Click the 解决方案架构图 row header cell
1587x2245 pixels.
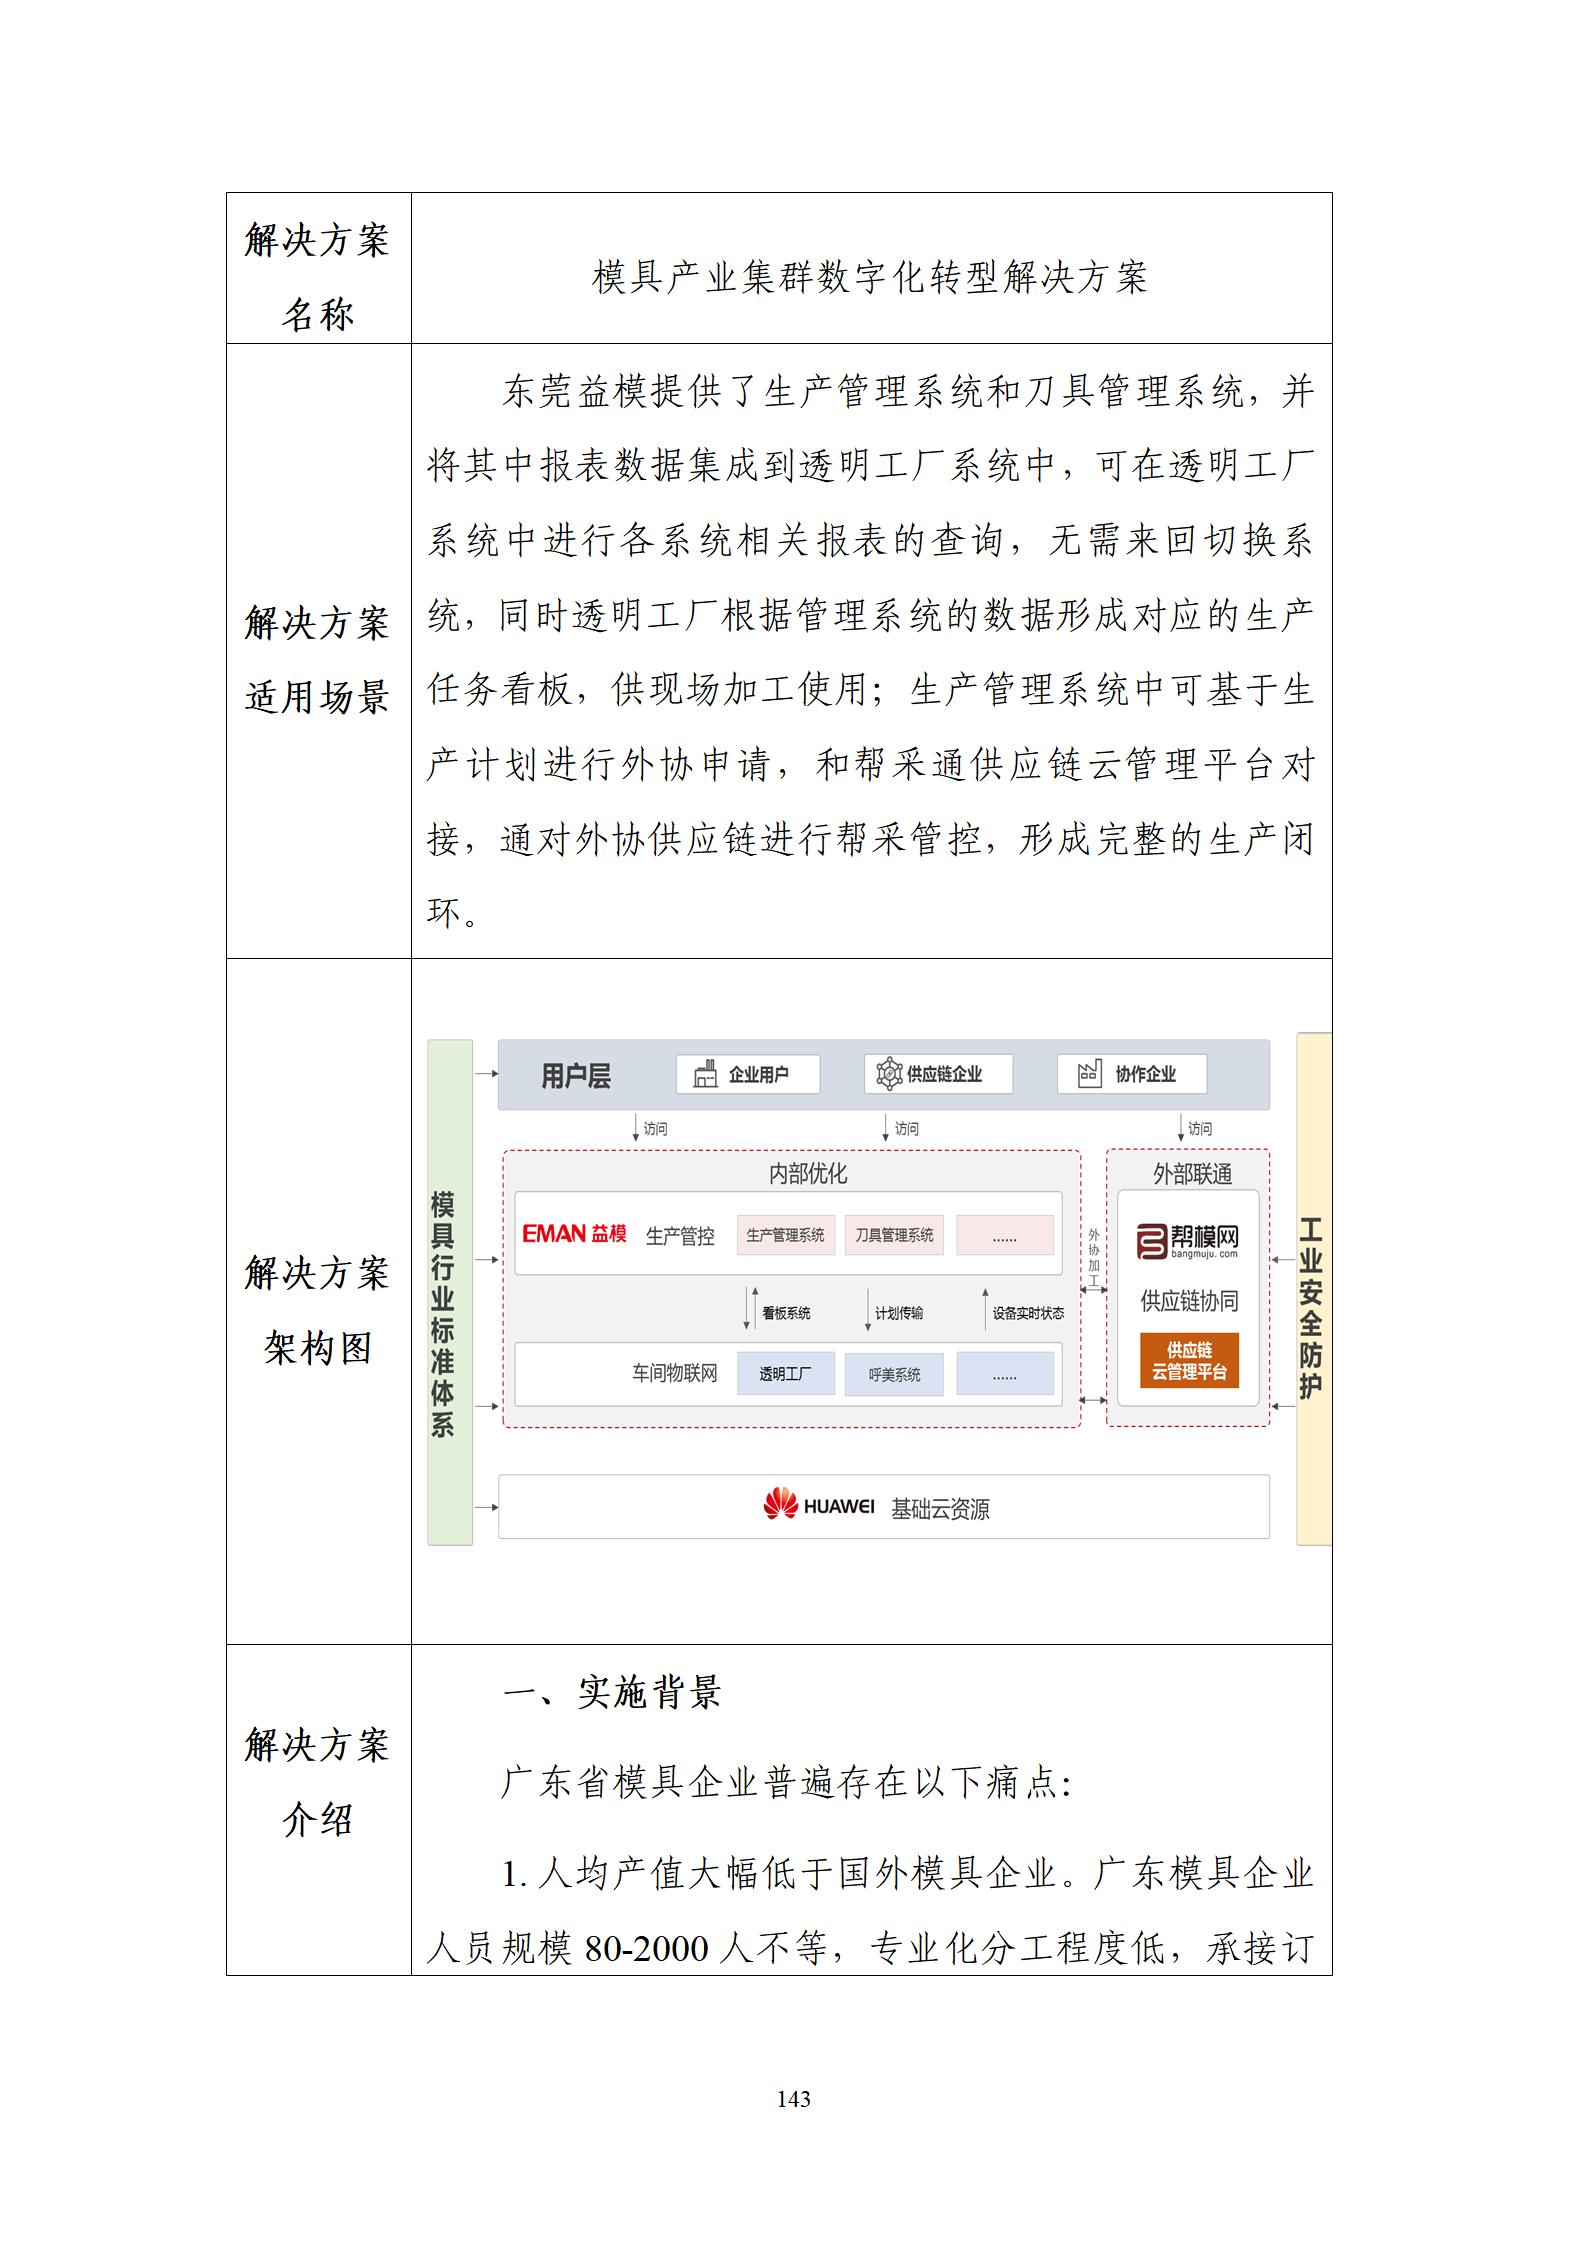(318, 1309)
